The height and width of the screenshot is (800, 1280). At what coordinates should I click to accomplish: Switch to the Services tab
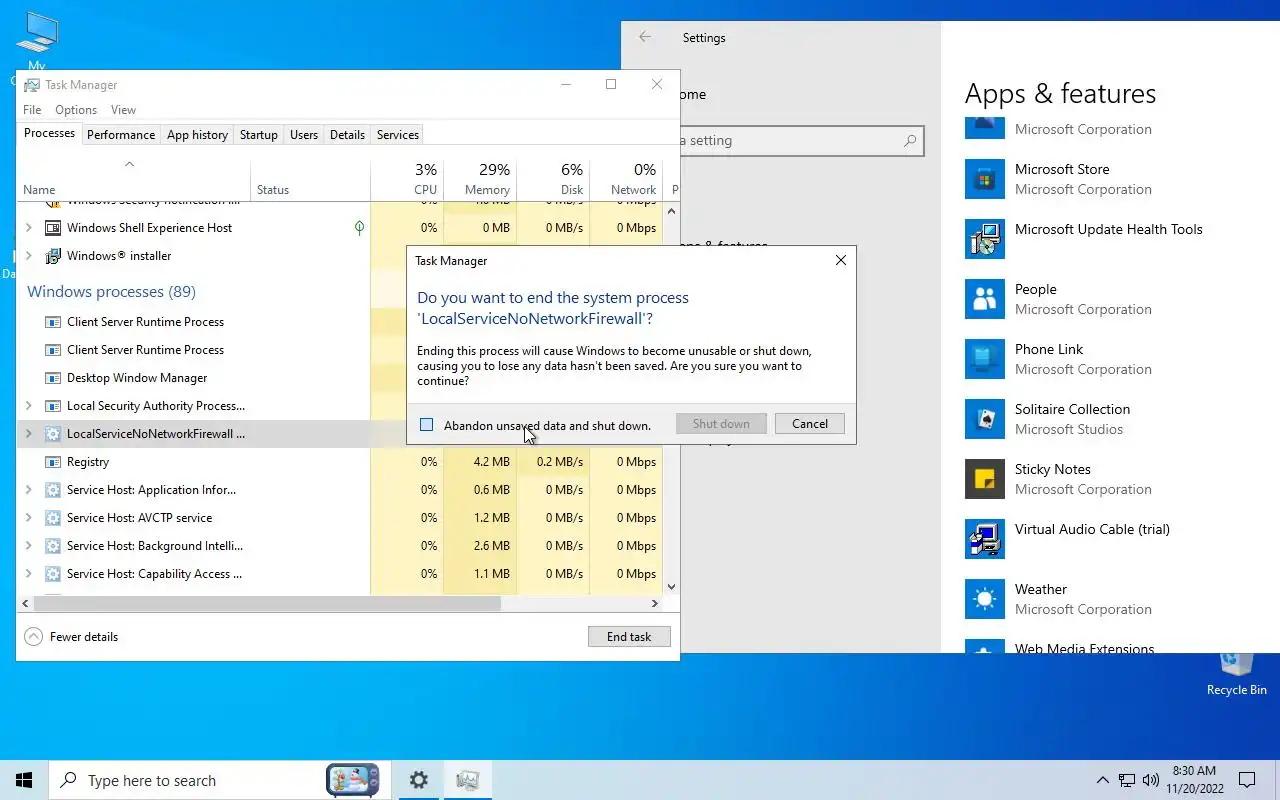pyautogui.click(x=398, y=135)
